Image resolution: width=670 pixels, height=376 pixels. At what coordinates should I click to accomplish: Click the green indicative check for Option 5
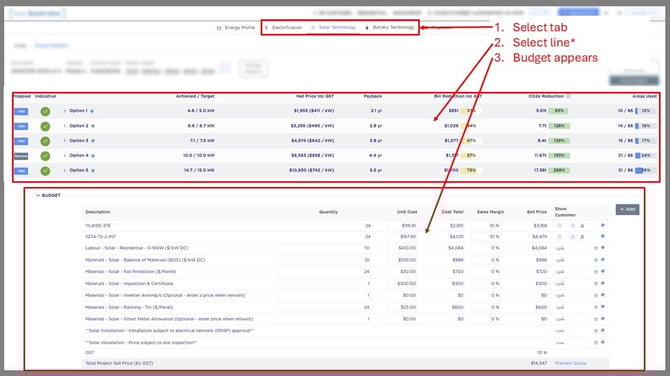point(45,171)
